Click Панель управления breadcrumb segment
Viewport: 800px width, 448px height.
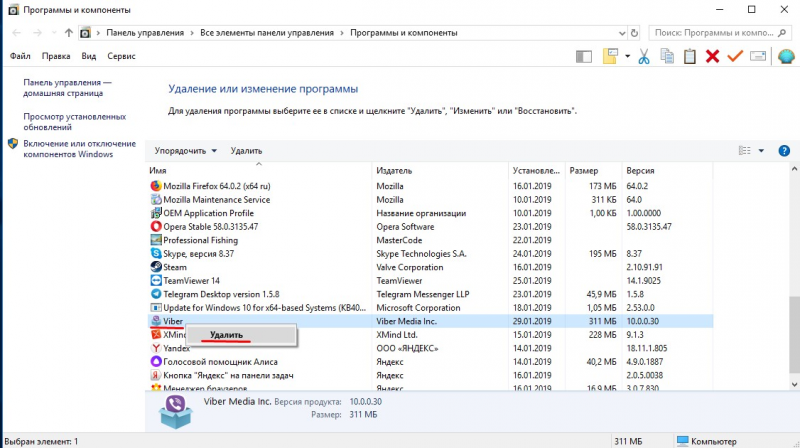[x=145, y=33]
